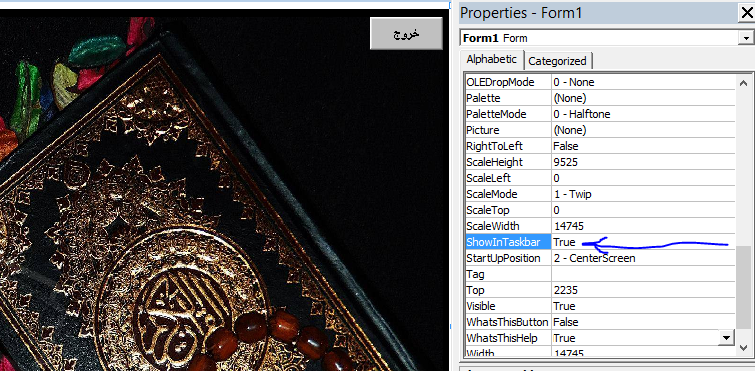Image resolution: width=755 pixels, height=371 pixels.
Task: Click the Top value field 2235
Action: click(643, 290)
